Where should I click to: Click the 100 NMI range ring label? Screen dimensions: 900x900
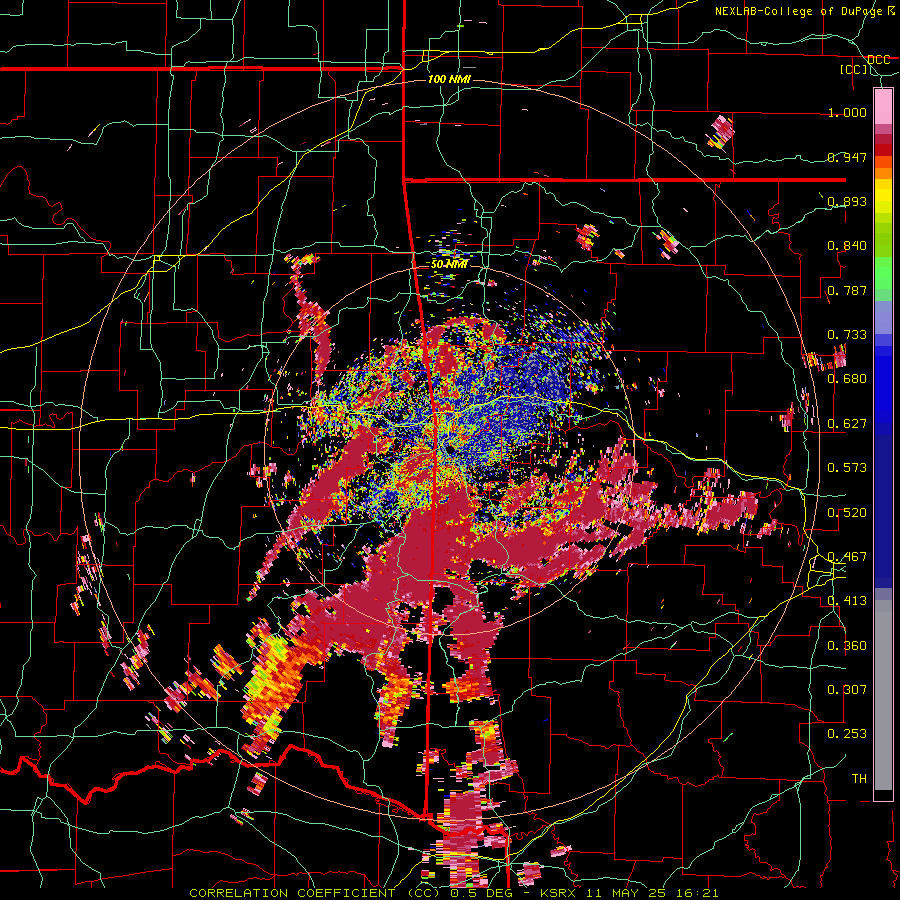449,79
